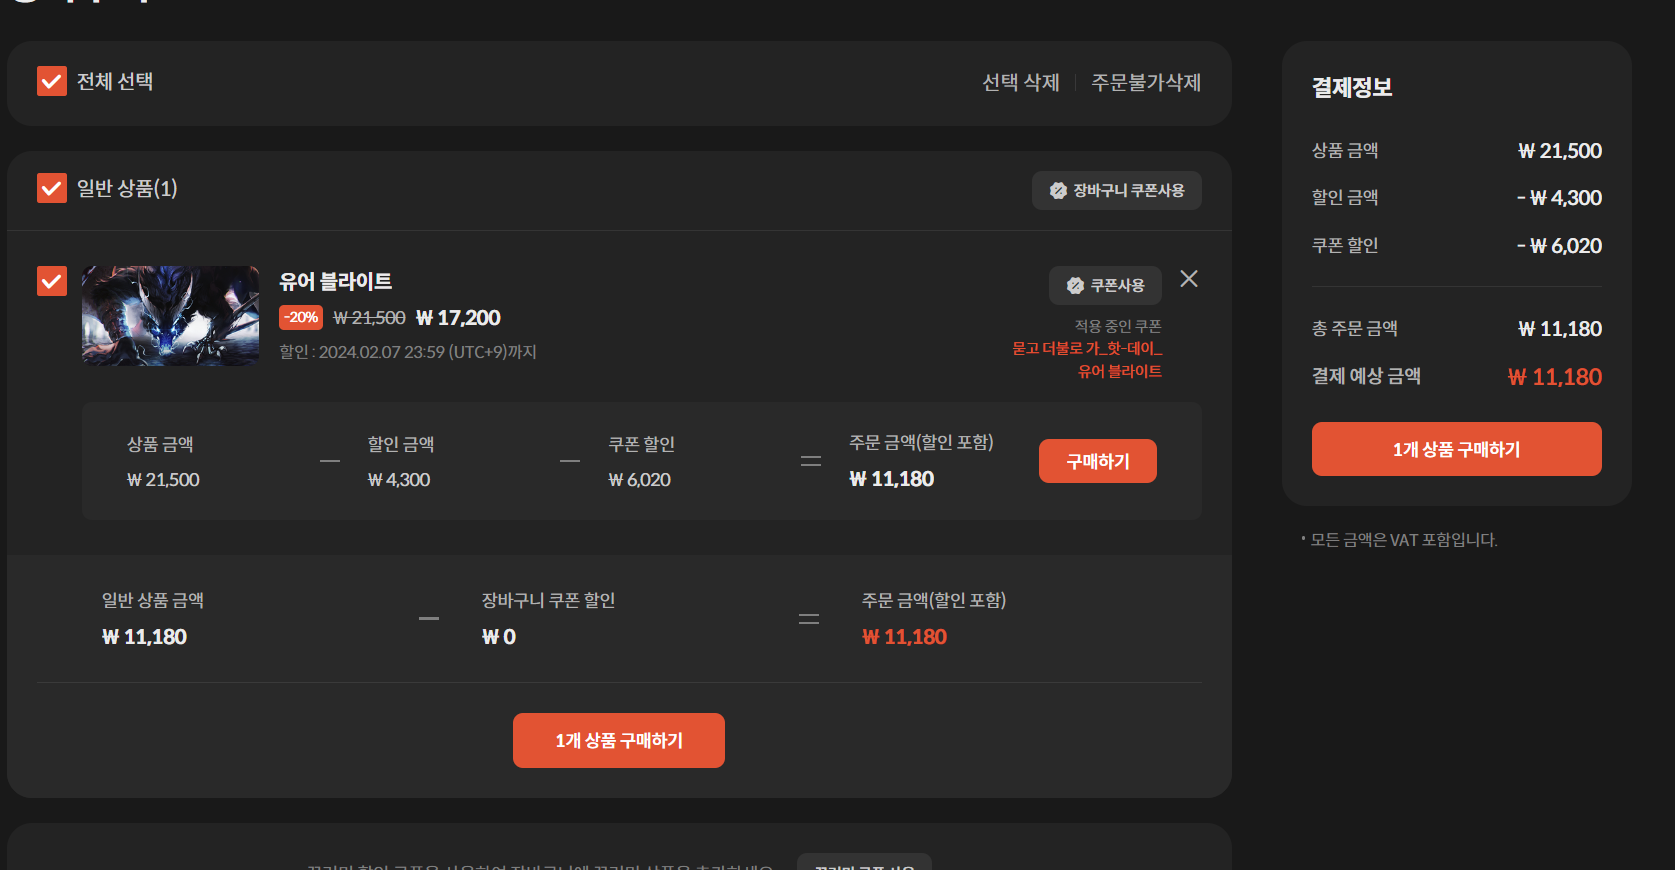This screenshot has width=1675, height=870.
Task: Click the 주문불가삭제 link
Action: click(x=1145, y=82)
